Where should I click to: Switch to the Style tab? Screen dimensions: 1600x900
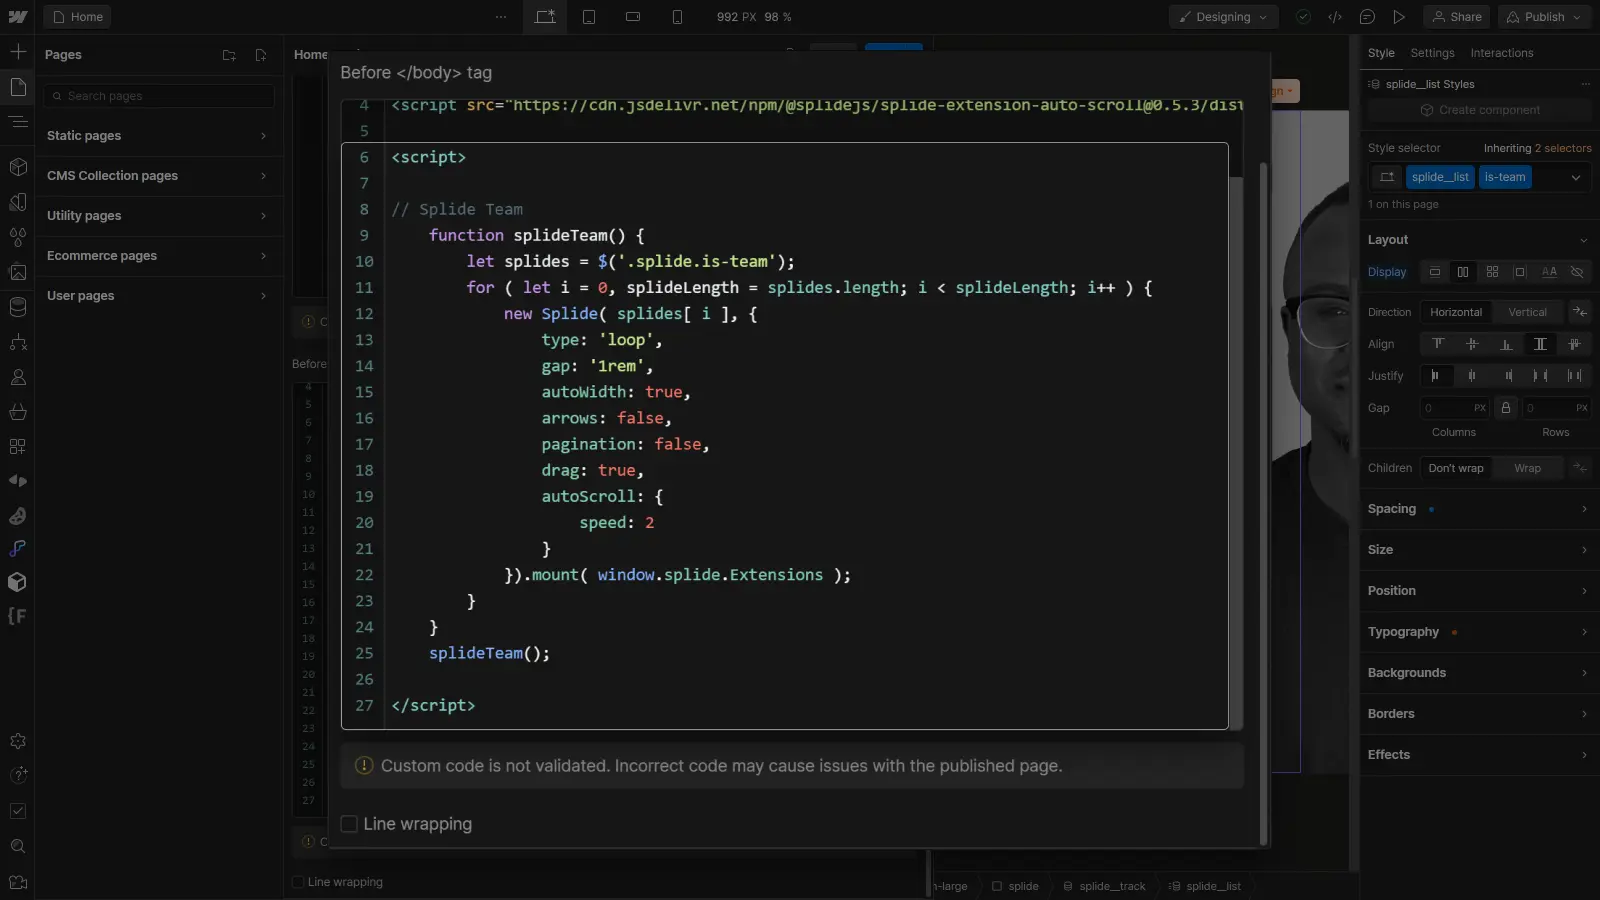pyautogui.click(x=1381, y=53)
